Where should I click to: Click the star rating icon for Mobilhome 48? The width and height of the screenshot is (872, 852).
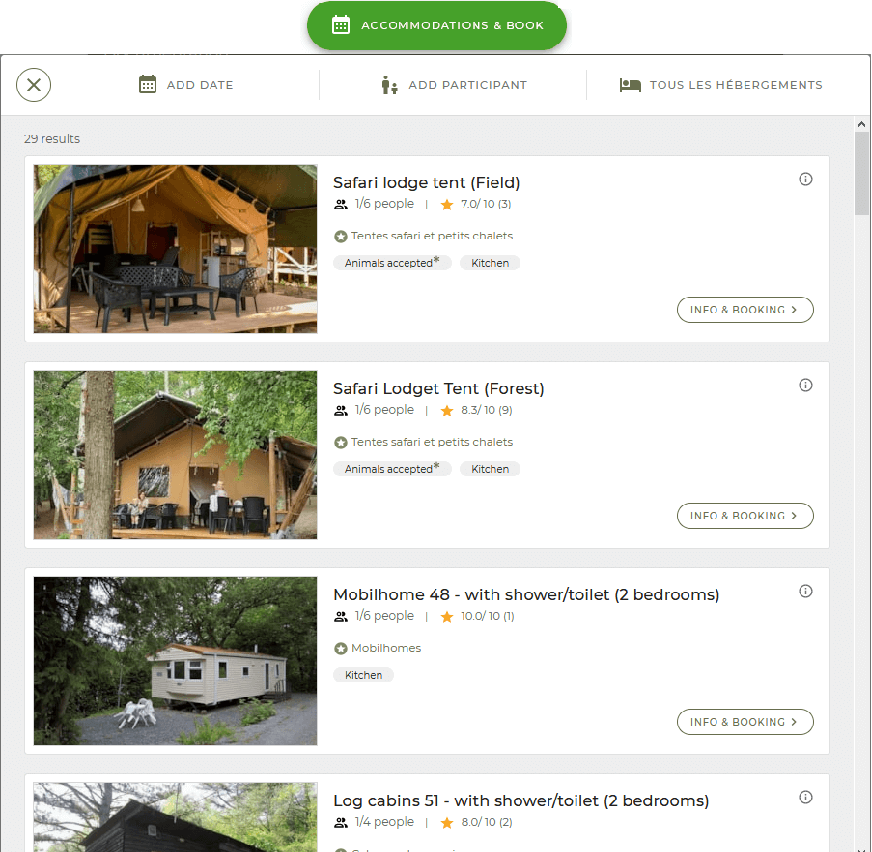[447, 617]
